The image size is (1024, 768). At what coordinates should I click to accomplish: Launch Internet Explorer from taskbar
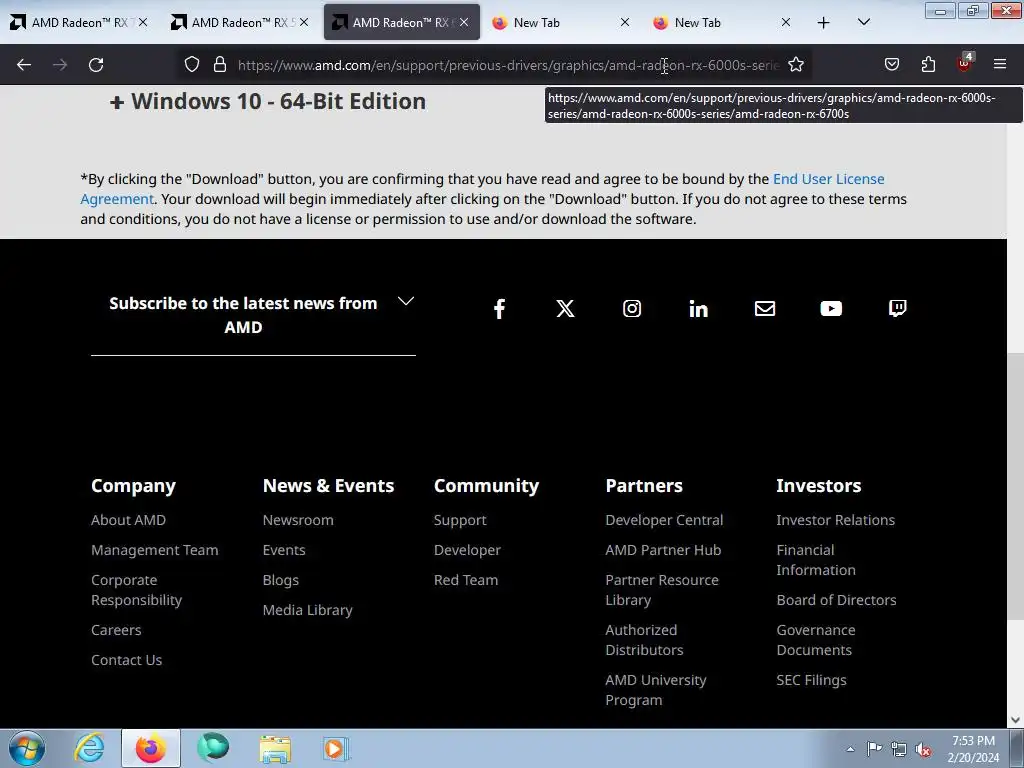[x=89, y=748]
